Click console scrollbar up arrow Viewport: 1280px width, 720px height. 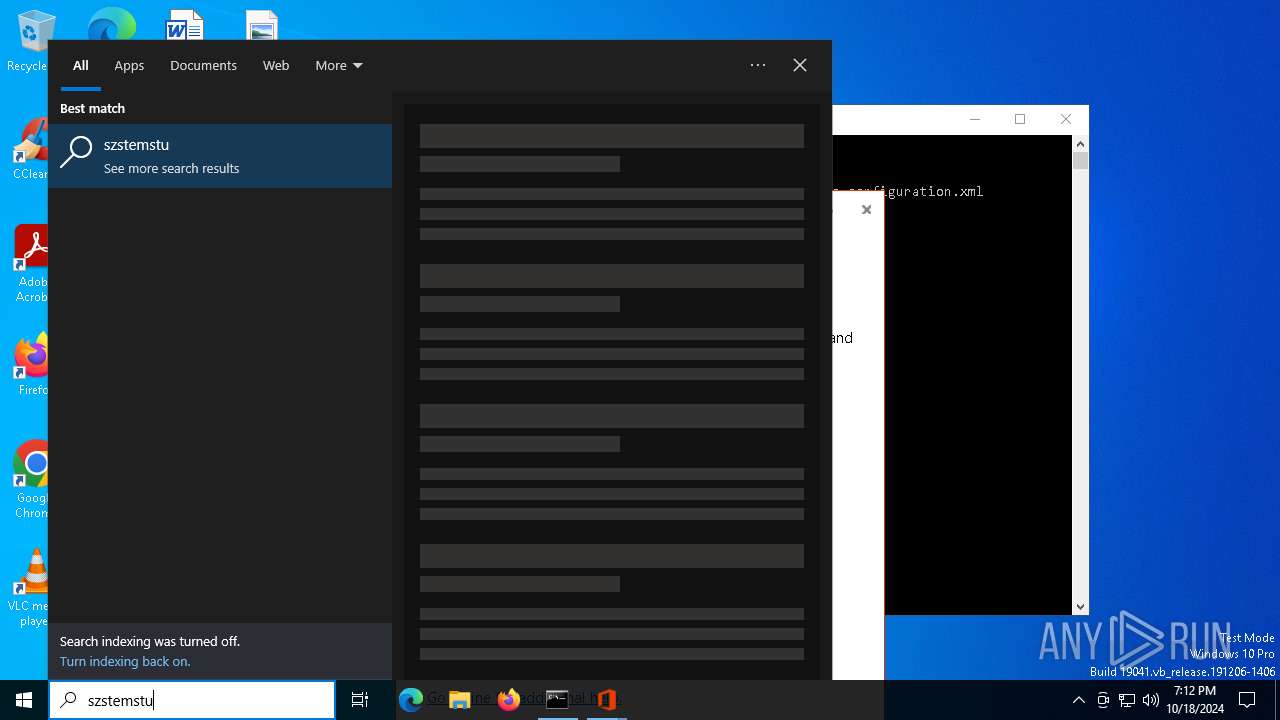pos(1080,144)
